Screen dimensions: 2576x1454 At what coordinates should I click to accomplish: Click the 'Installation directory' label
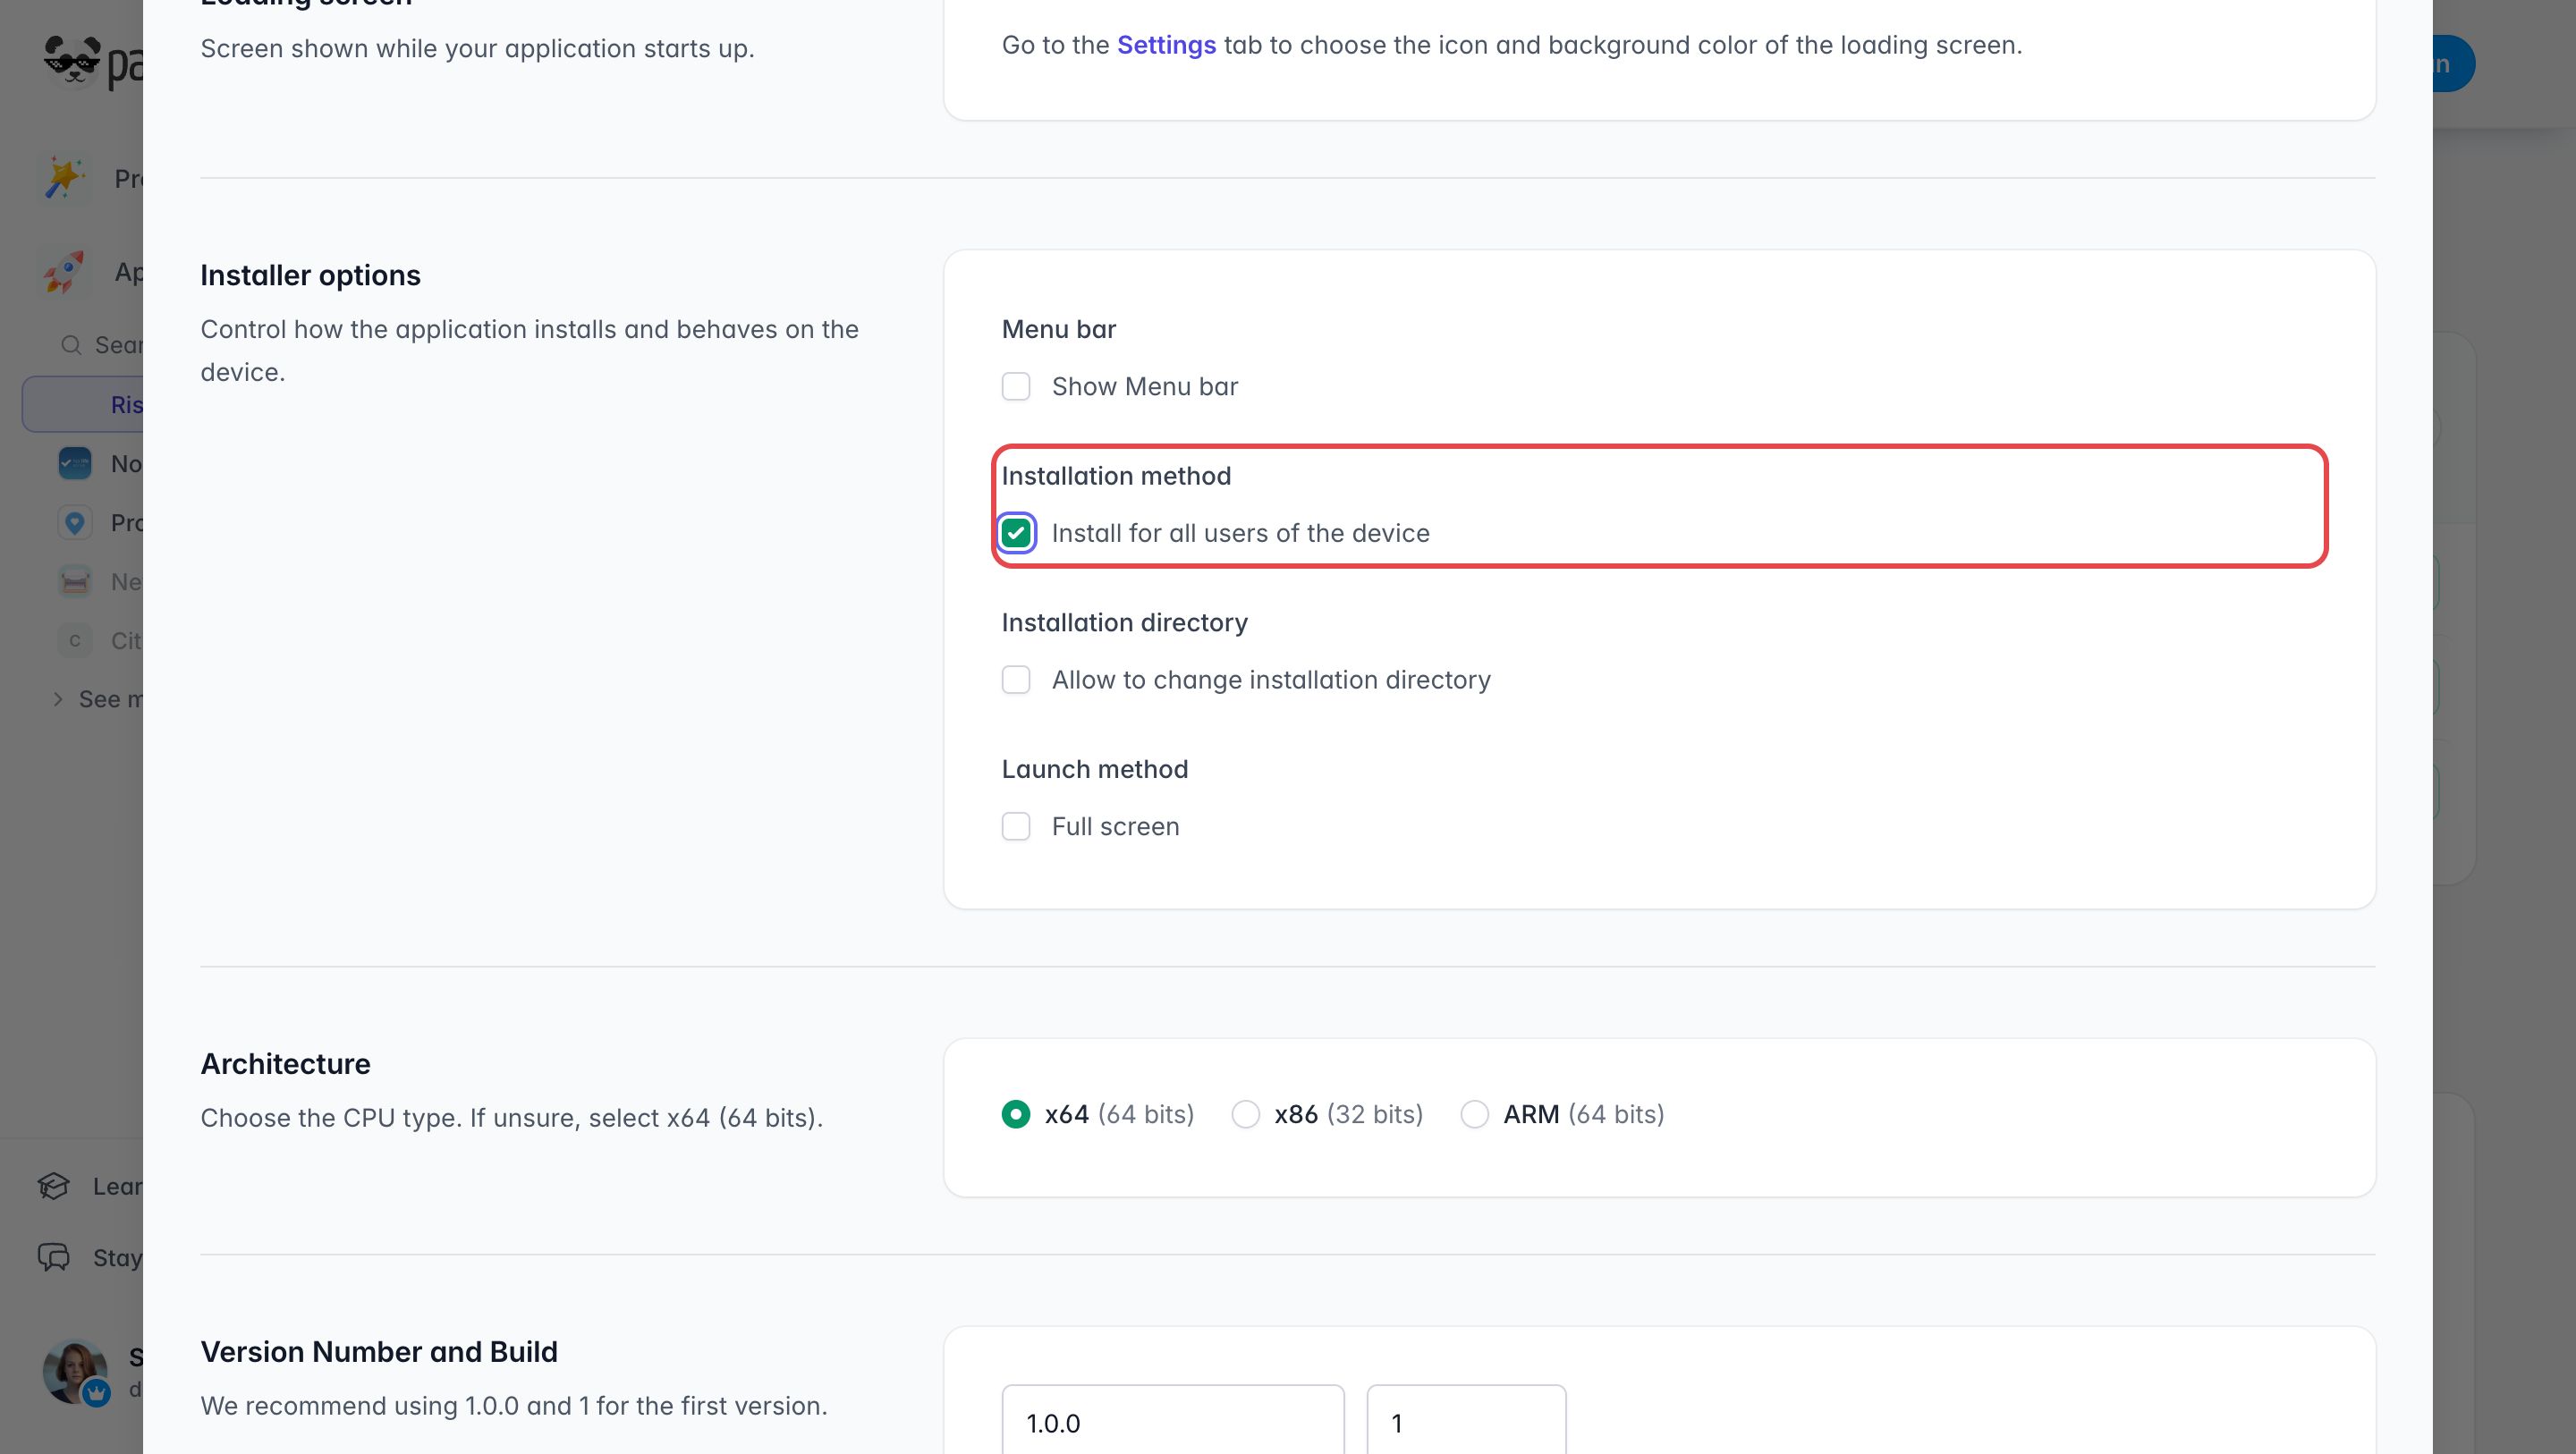click(1125, 623)
